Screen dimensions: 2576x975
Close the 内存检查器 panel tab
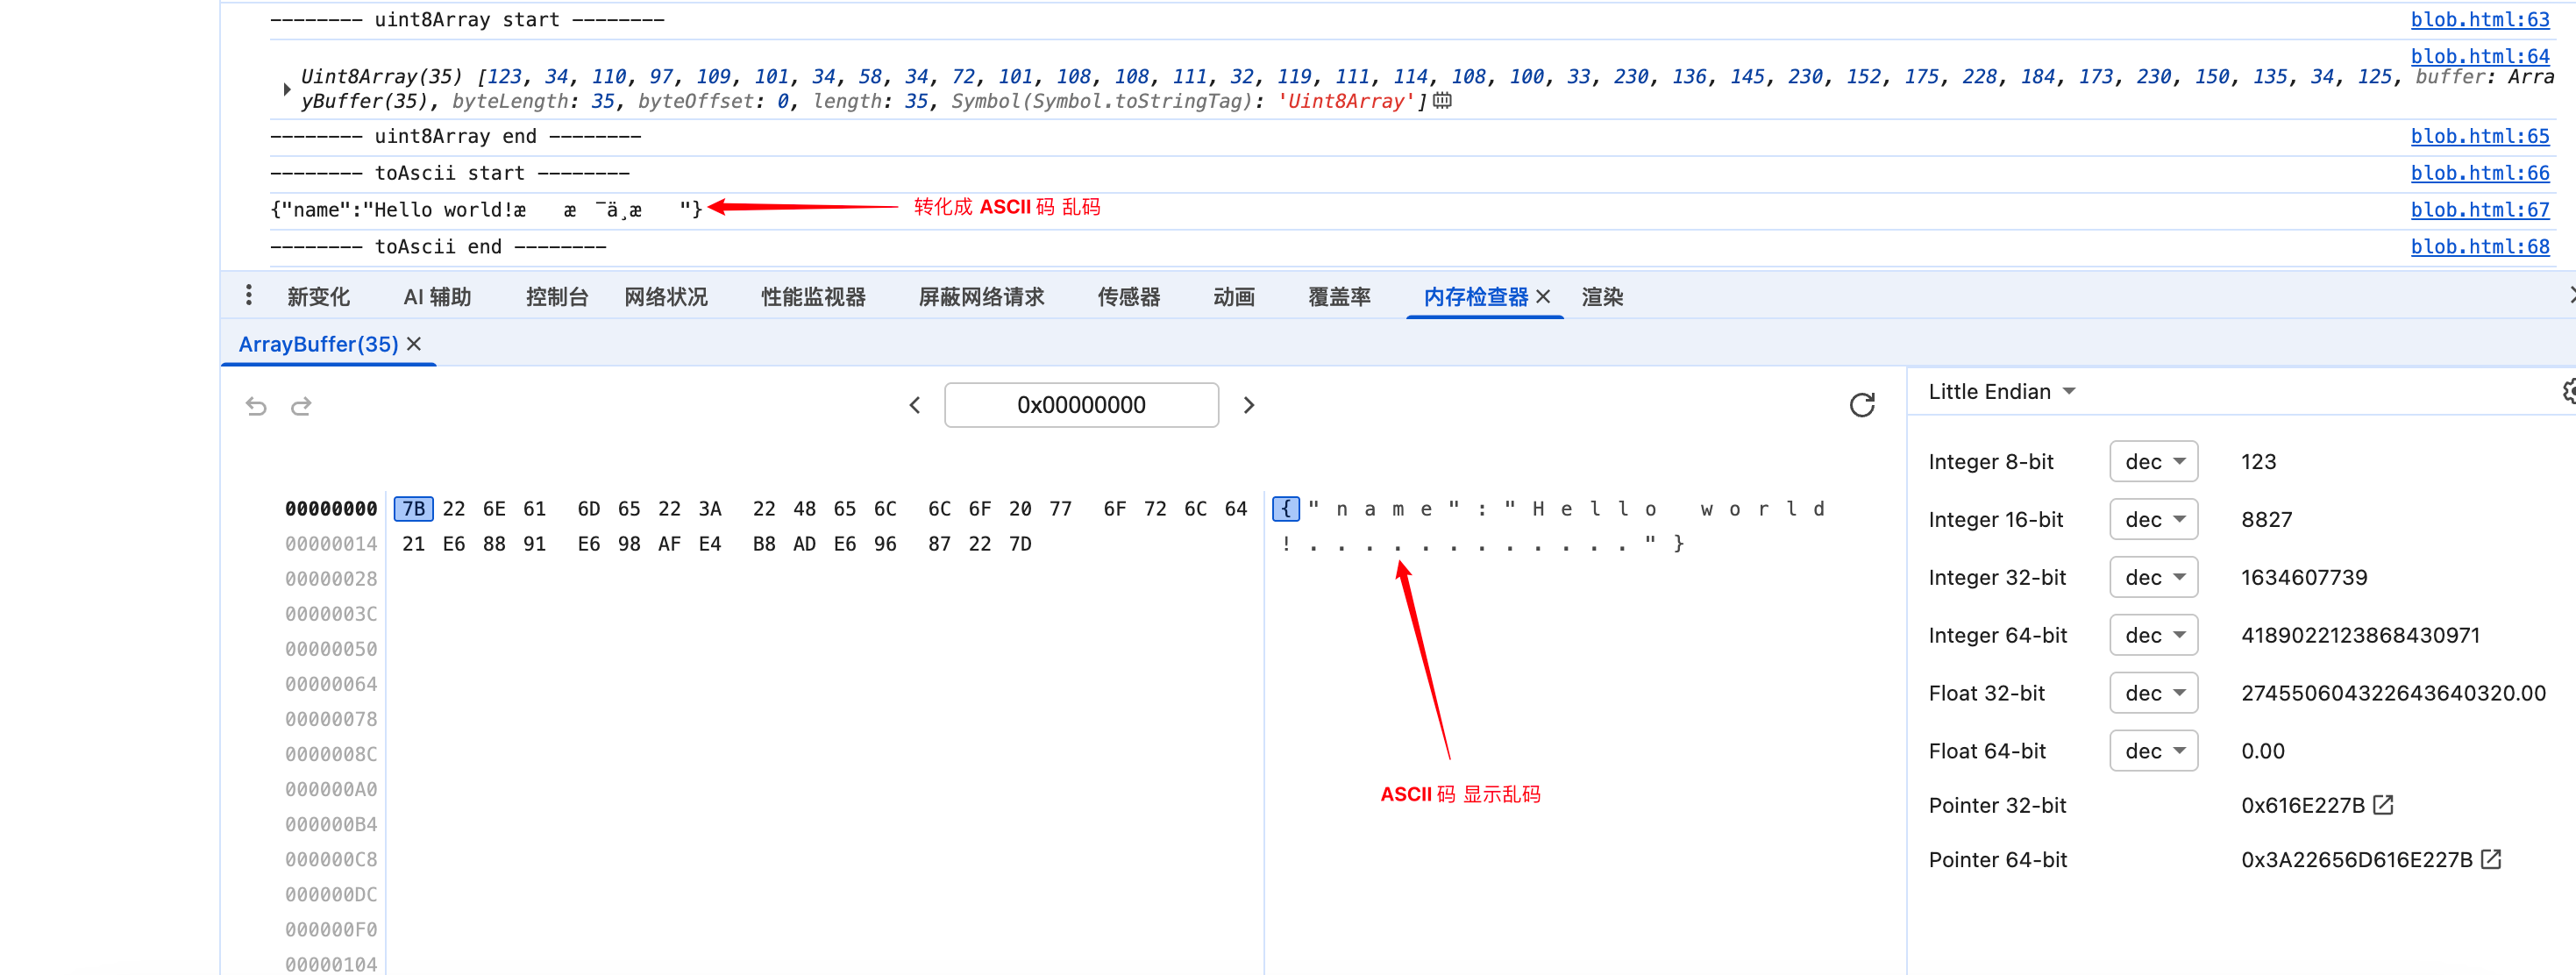[x=1544, y=296]
